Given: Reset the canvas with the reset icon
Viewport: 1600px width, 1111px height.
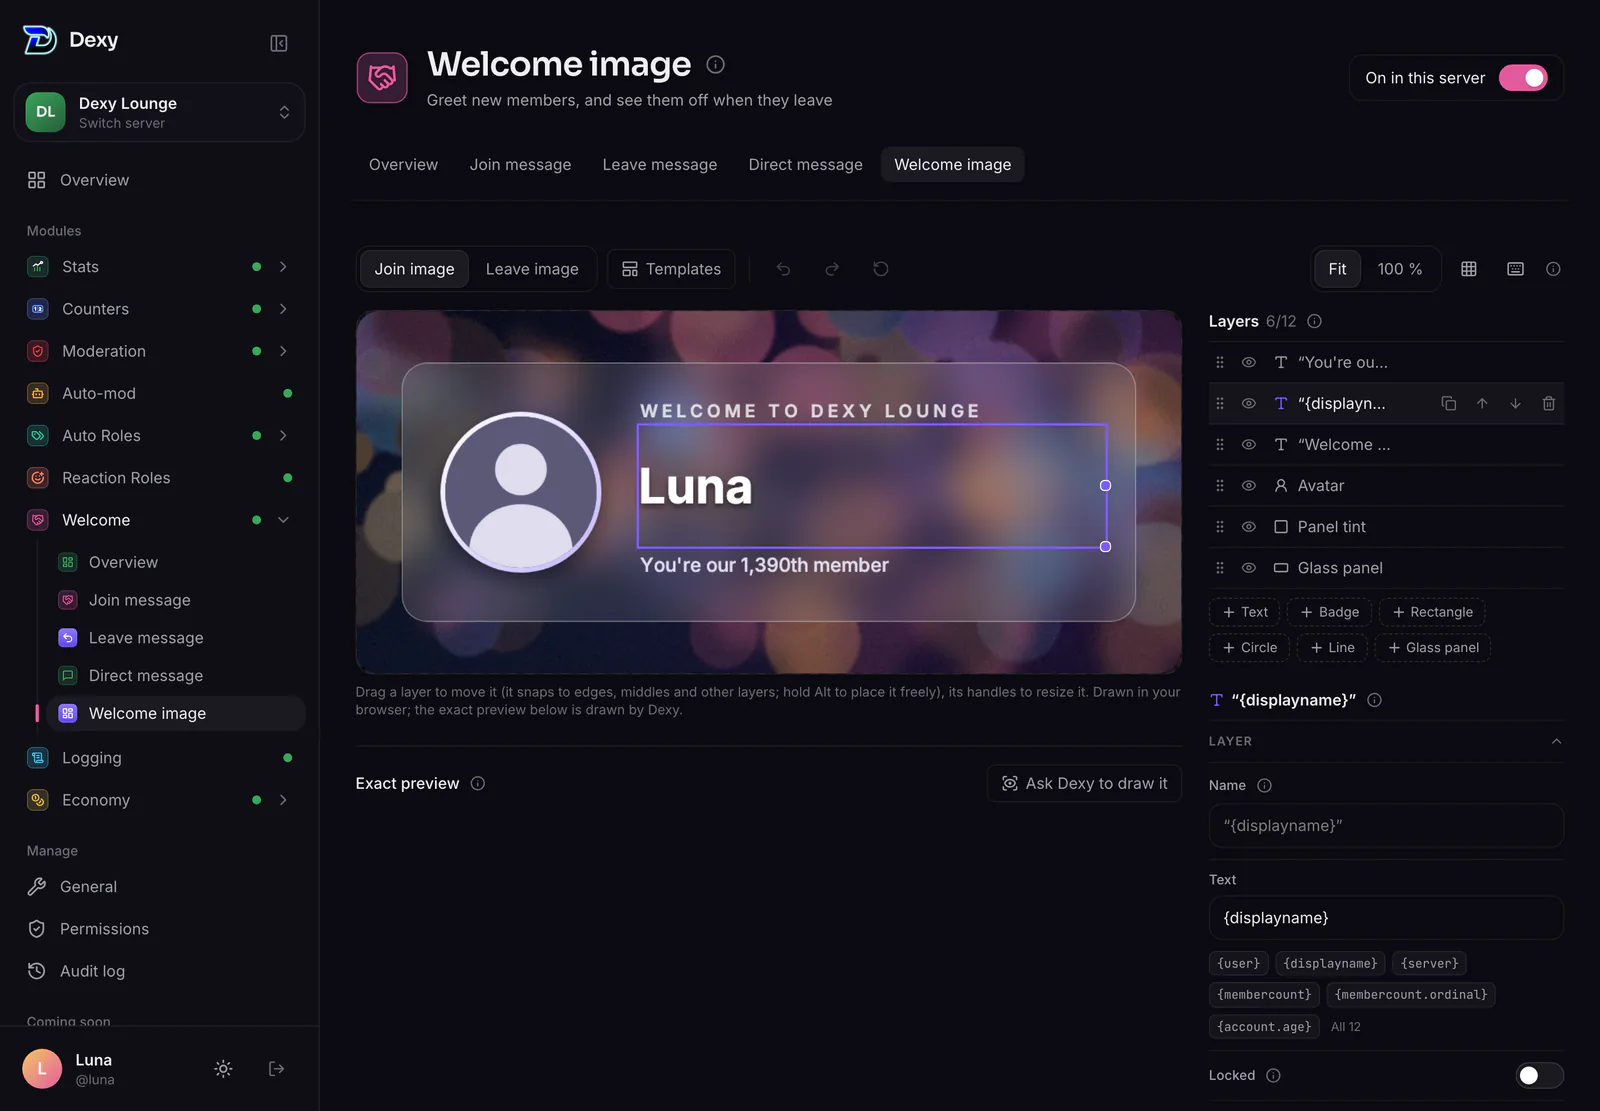Looking at the screenshot, I should click(x=881, y=269).
